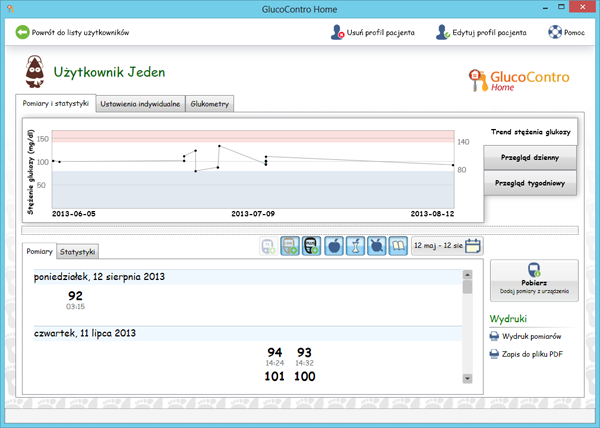The height and width of the screenshot is (428, 600).
Task: Click the poniedziałek, 12 sierpnia 2013 header
Action: [x=248, y=277]
